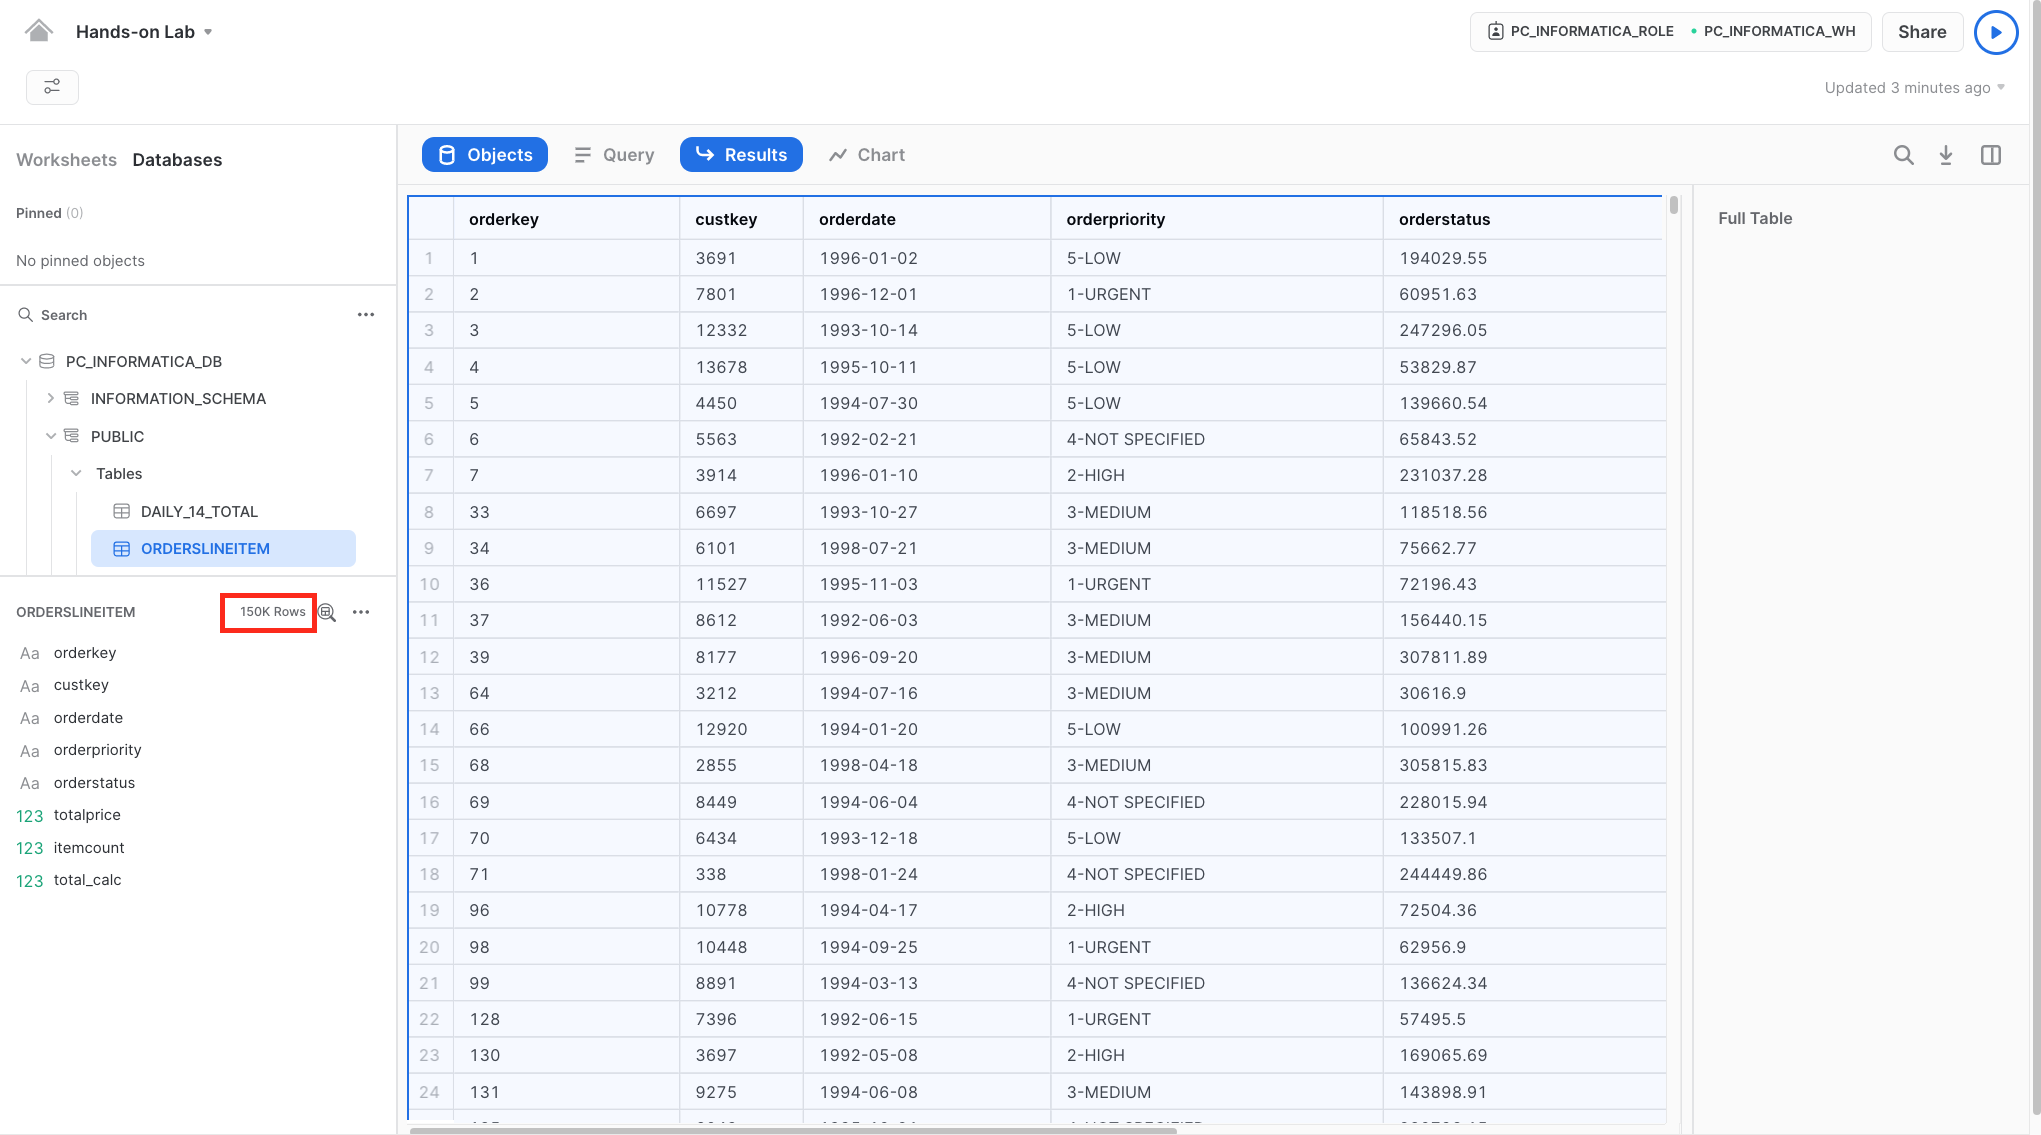Image resolution: width=2041 pixels, height=1135 pixels.
Task: Click the Full Table label
Action: [x=1755, y=218]
